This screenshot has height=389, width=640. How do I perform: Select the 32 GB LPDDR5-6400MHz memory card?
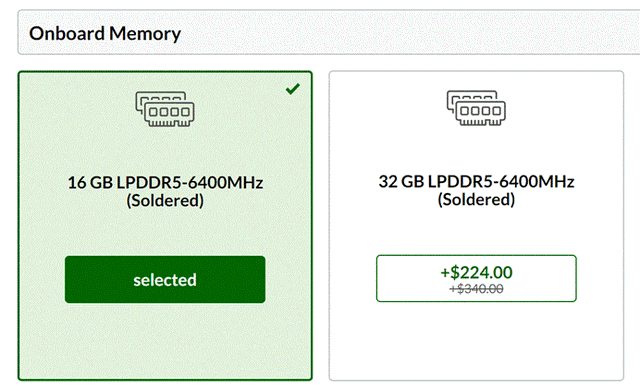(x=476, y=226)
